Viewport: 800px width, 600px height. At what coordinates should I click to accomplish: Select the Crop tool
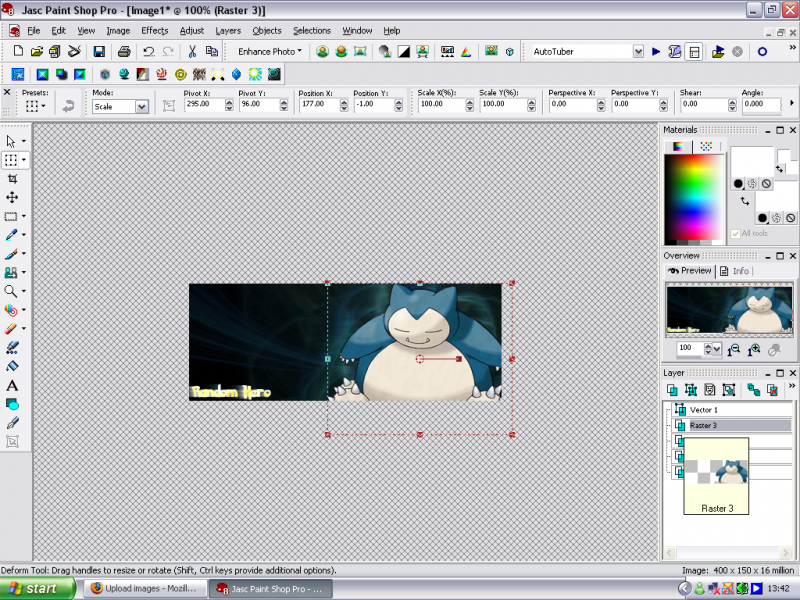(12, 179)
